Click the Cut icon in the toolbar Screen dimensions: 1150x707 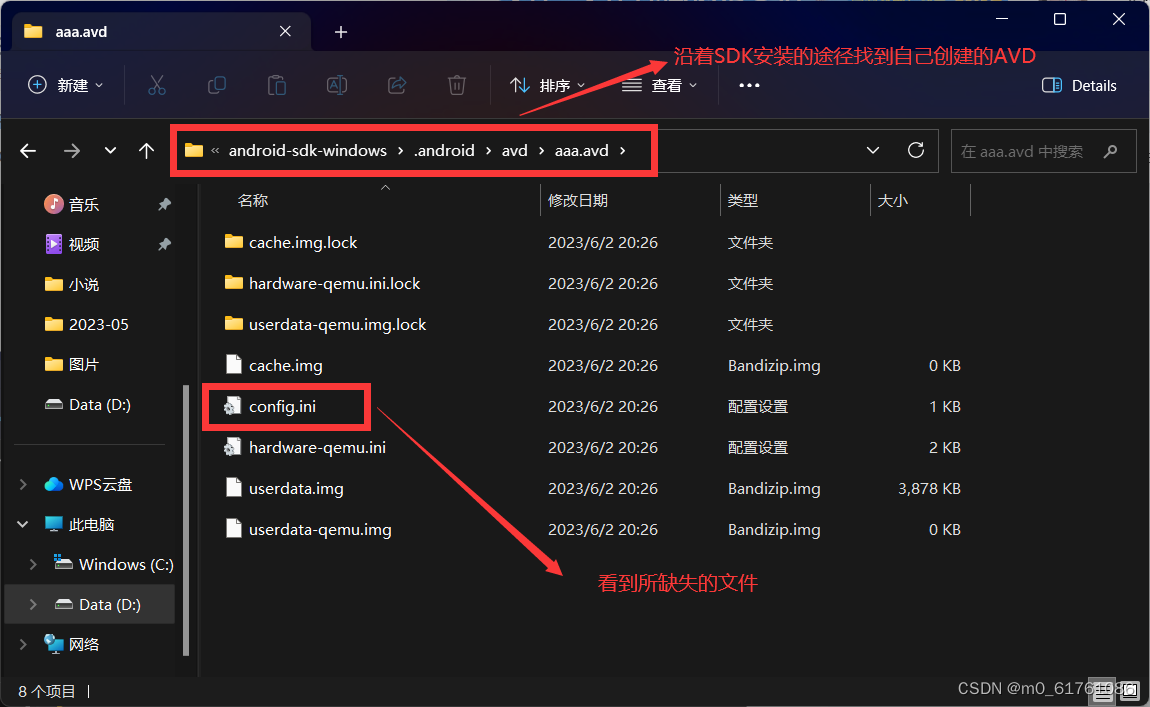[157, 85]
